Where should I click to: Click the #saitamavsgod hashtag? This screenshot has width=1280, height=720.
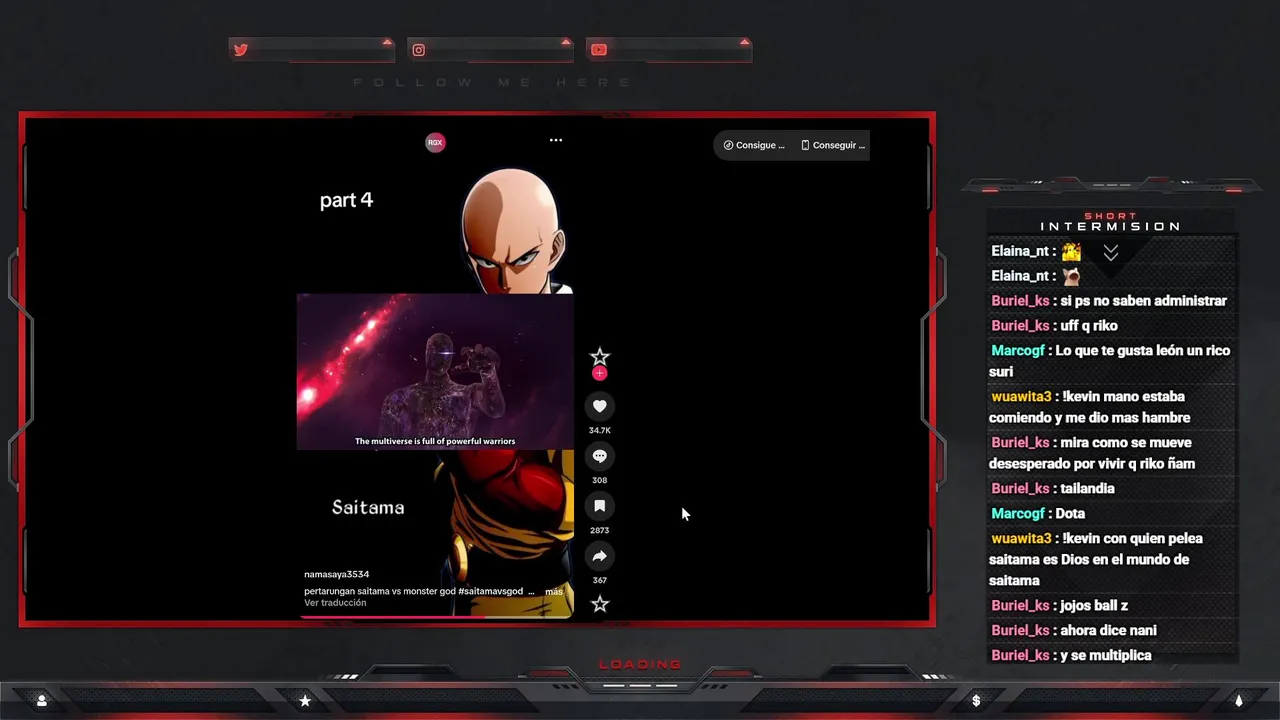coord(490,592)
